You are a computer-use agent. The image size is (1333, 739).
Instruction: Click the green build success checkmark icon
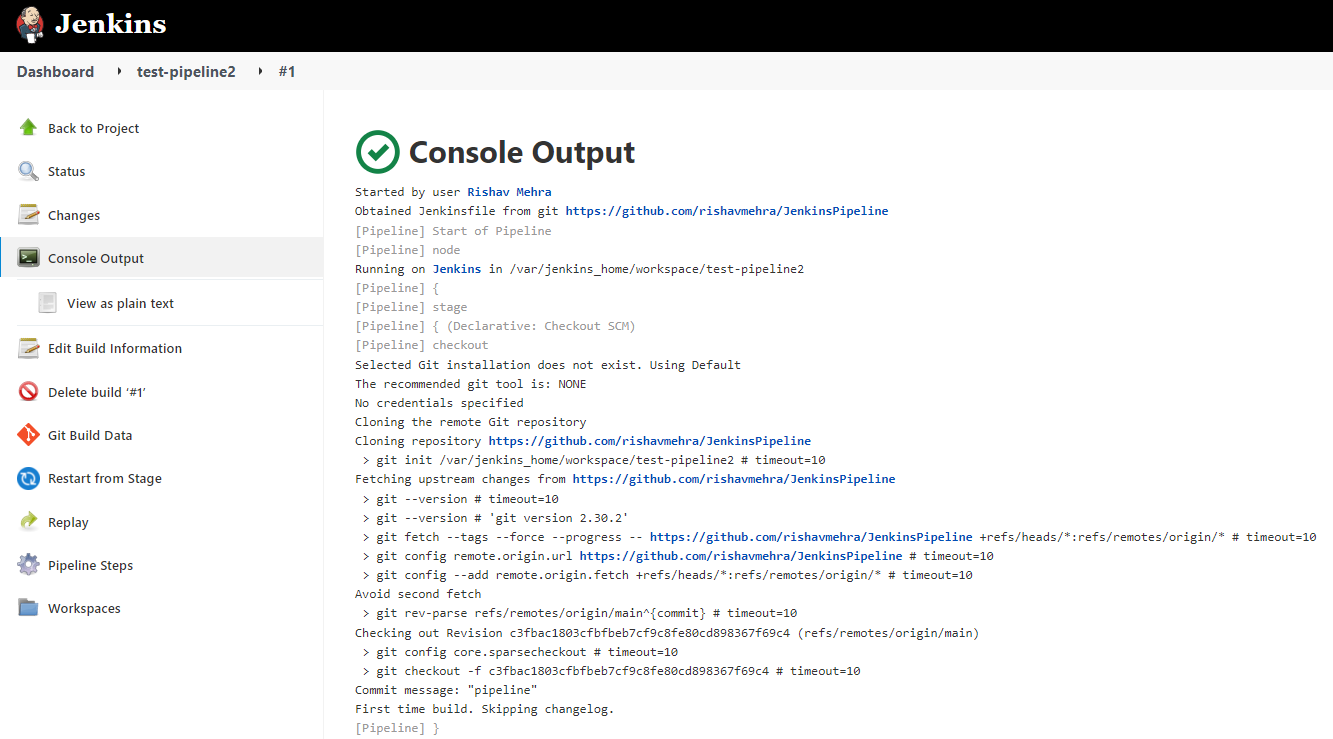[x=378, y=152]
